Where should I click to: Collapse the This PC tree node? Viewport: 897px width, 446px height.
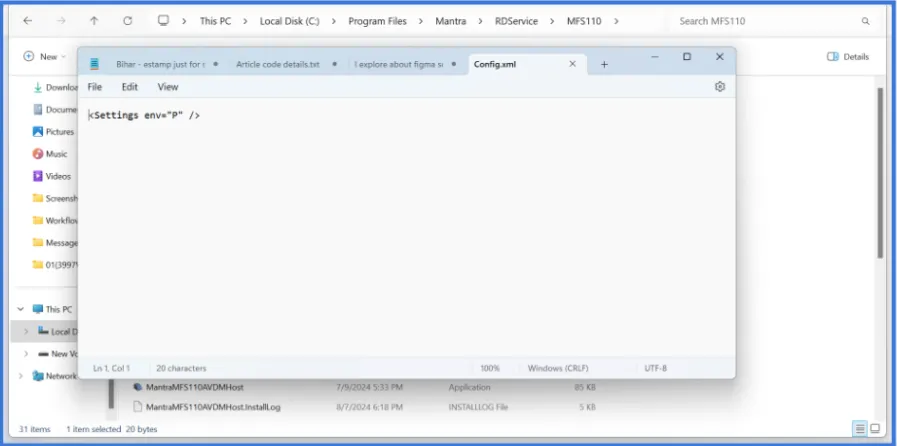(x=21, y=309)
